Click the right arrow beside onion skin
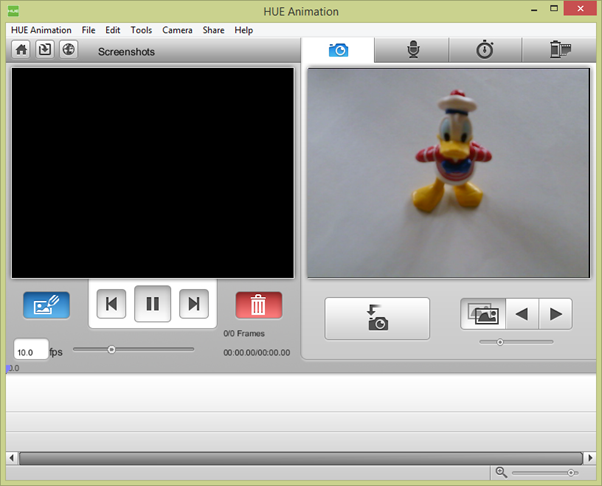Viewport: 602px width, 486px height. (x=556, y=314)
